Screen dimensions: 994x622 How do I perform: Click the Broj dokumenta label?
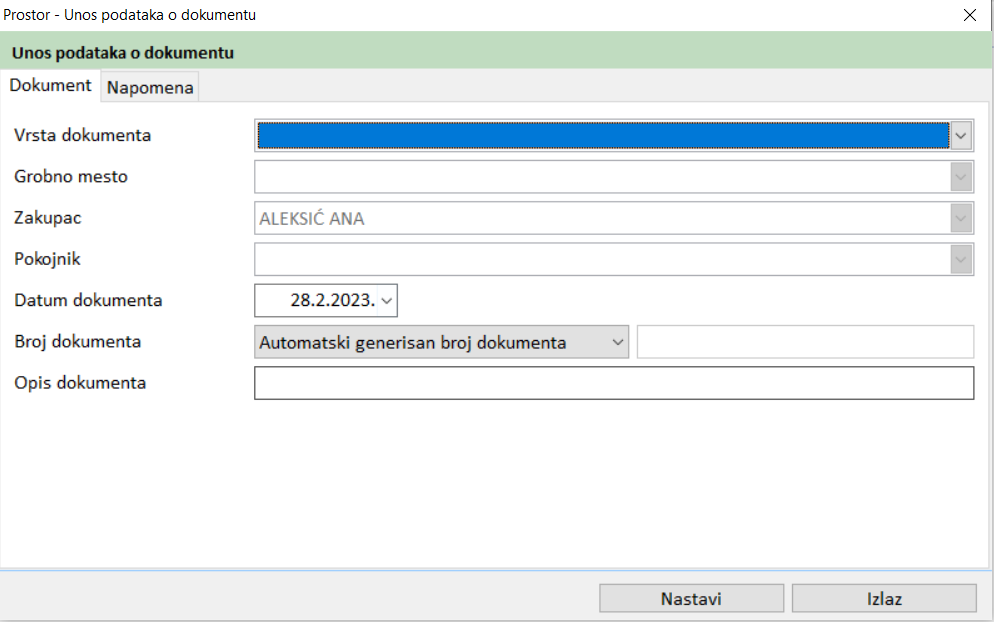78,342
